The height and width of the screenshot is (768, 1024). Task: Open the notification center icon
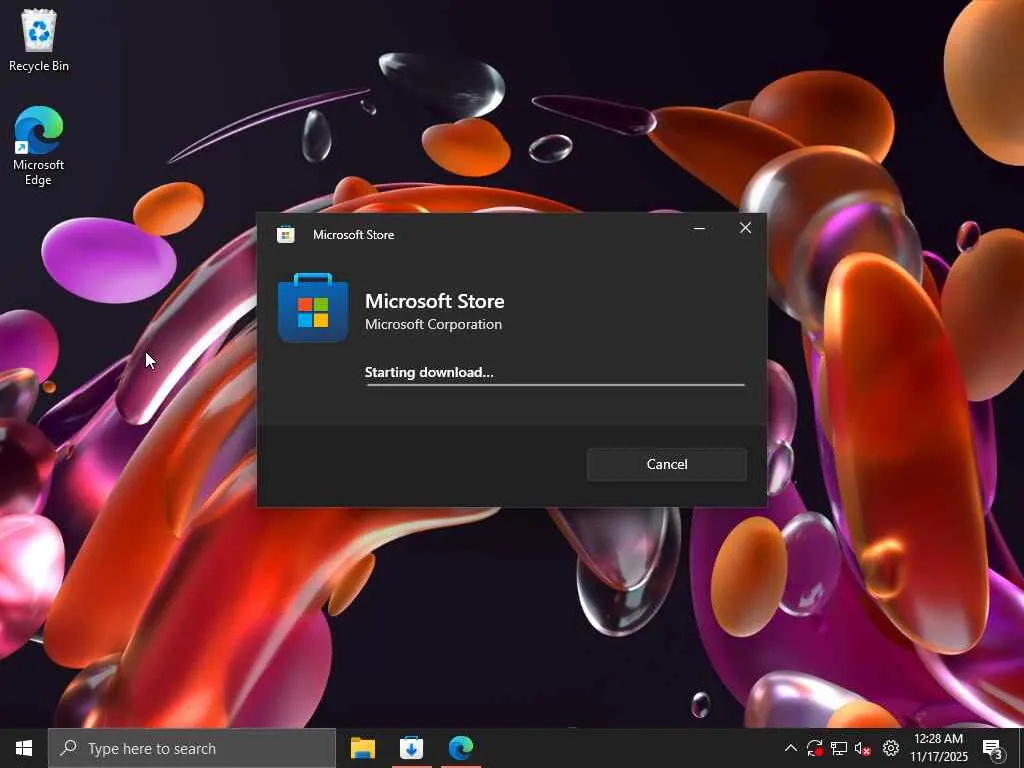[x=992, y=748]
